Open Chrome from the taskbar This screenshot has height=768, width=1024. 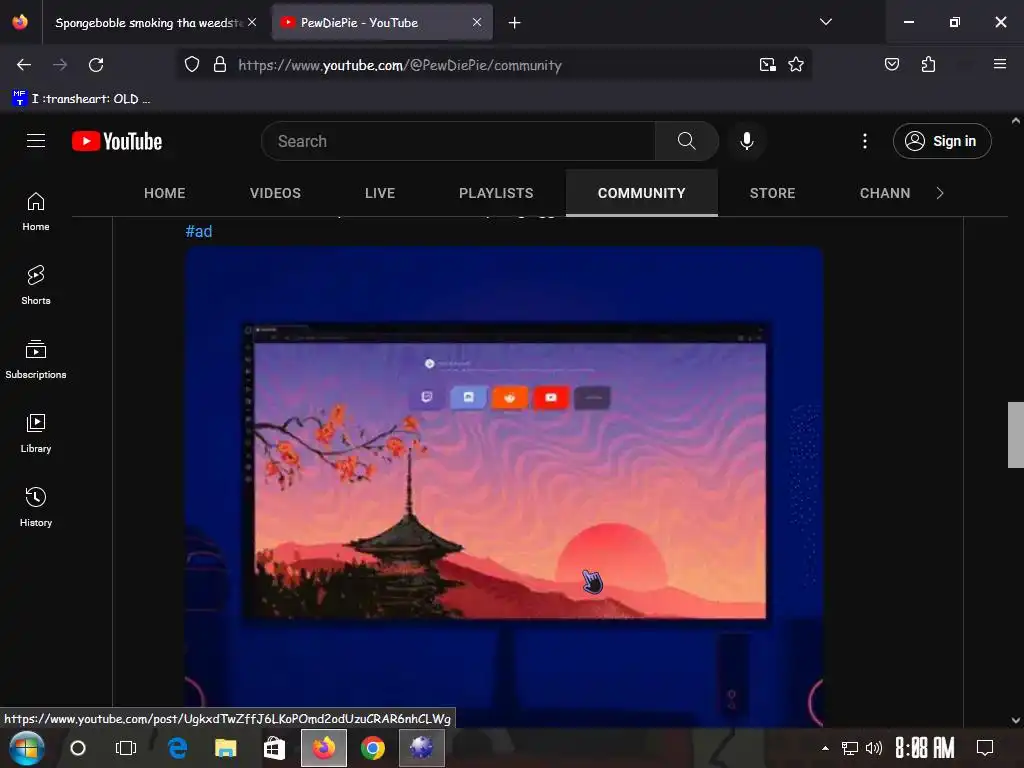[373, 748]
